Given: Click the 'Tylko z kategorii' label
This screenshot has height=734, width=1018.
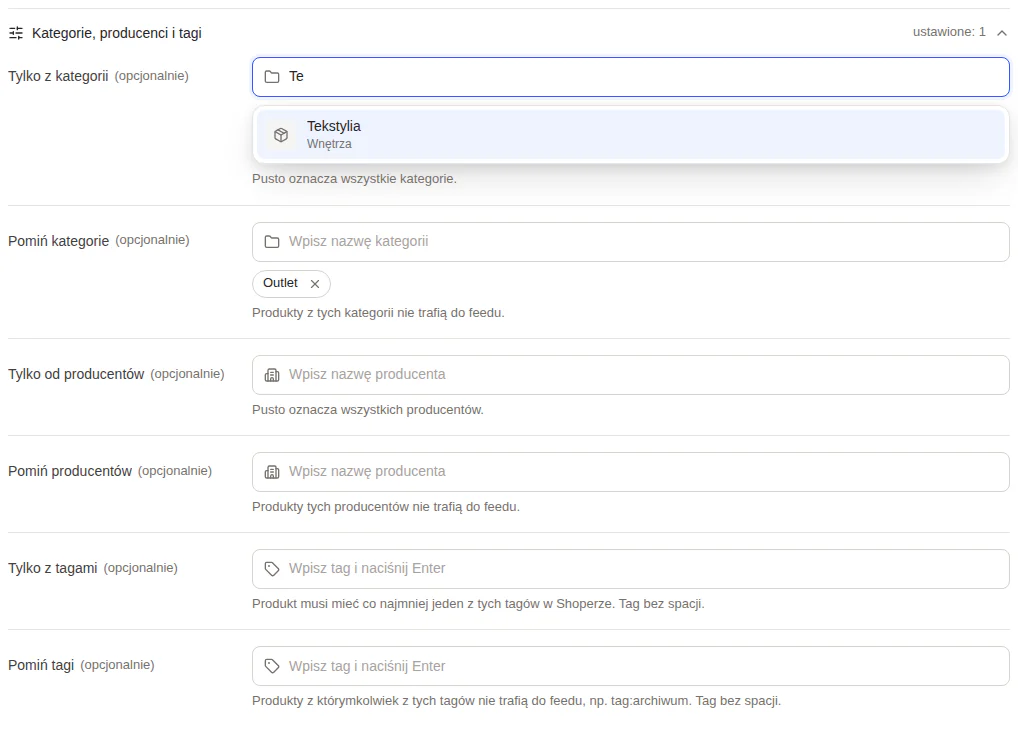Looking at the screenshot, I should tap(58, 76).
